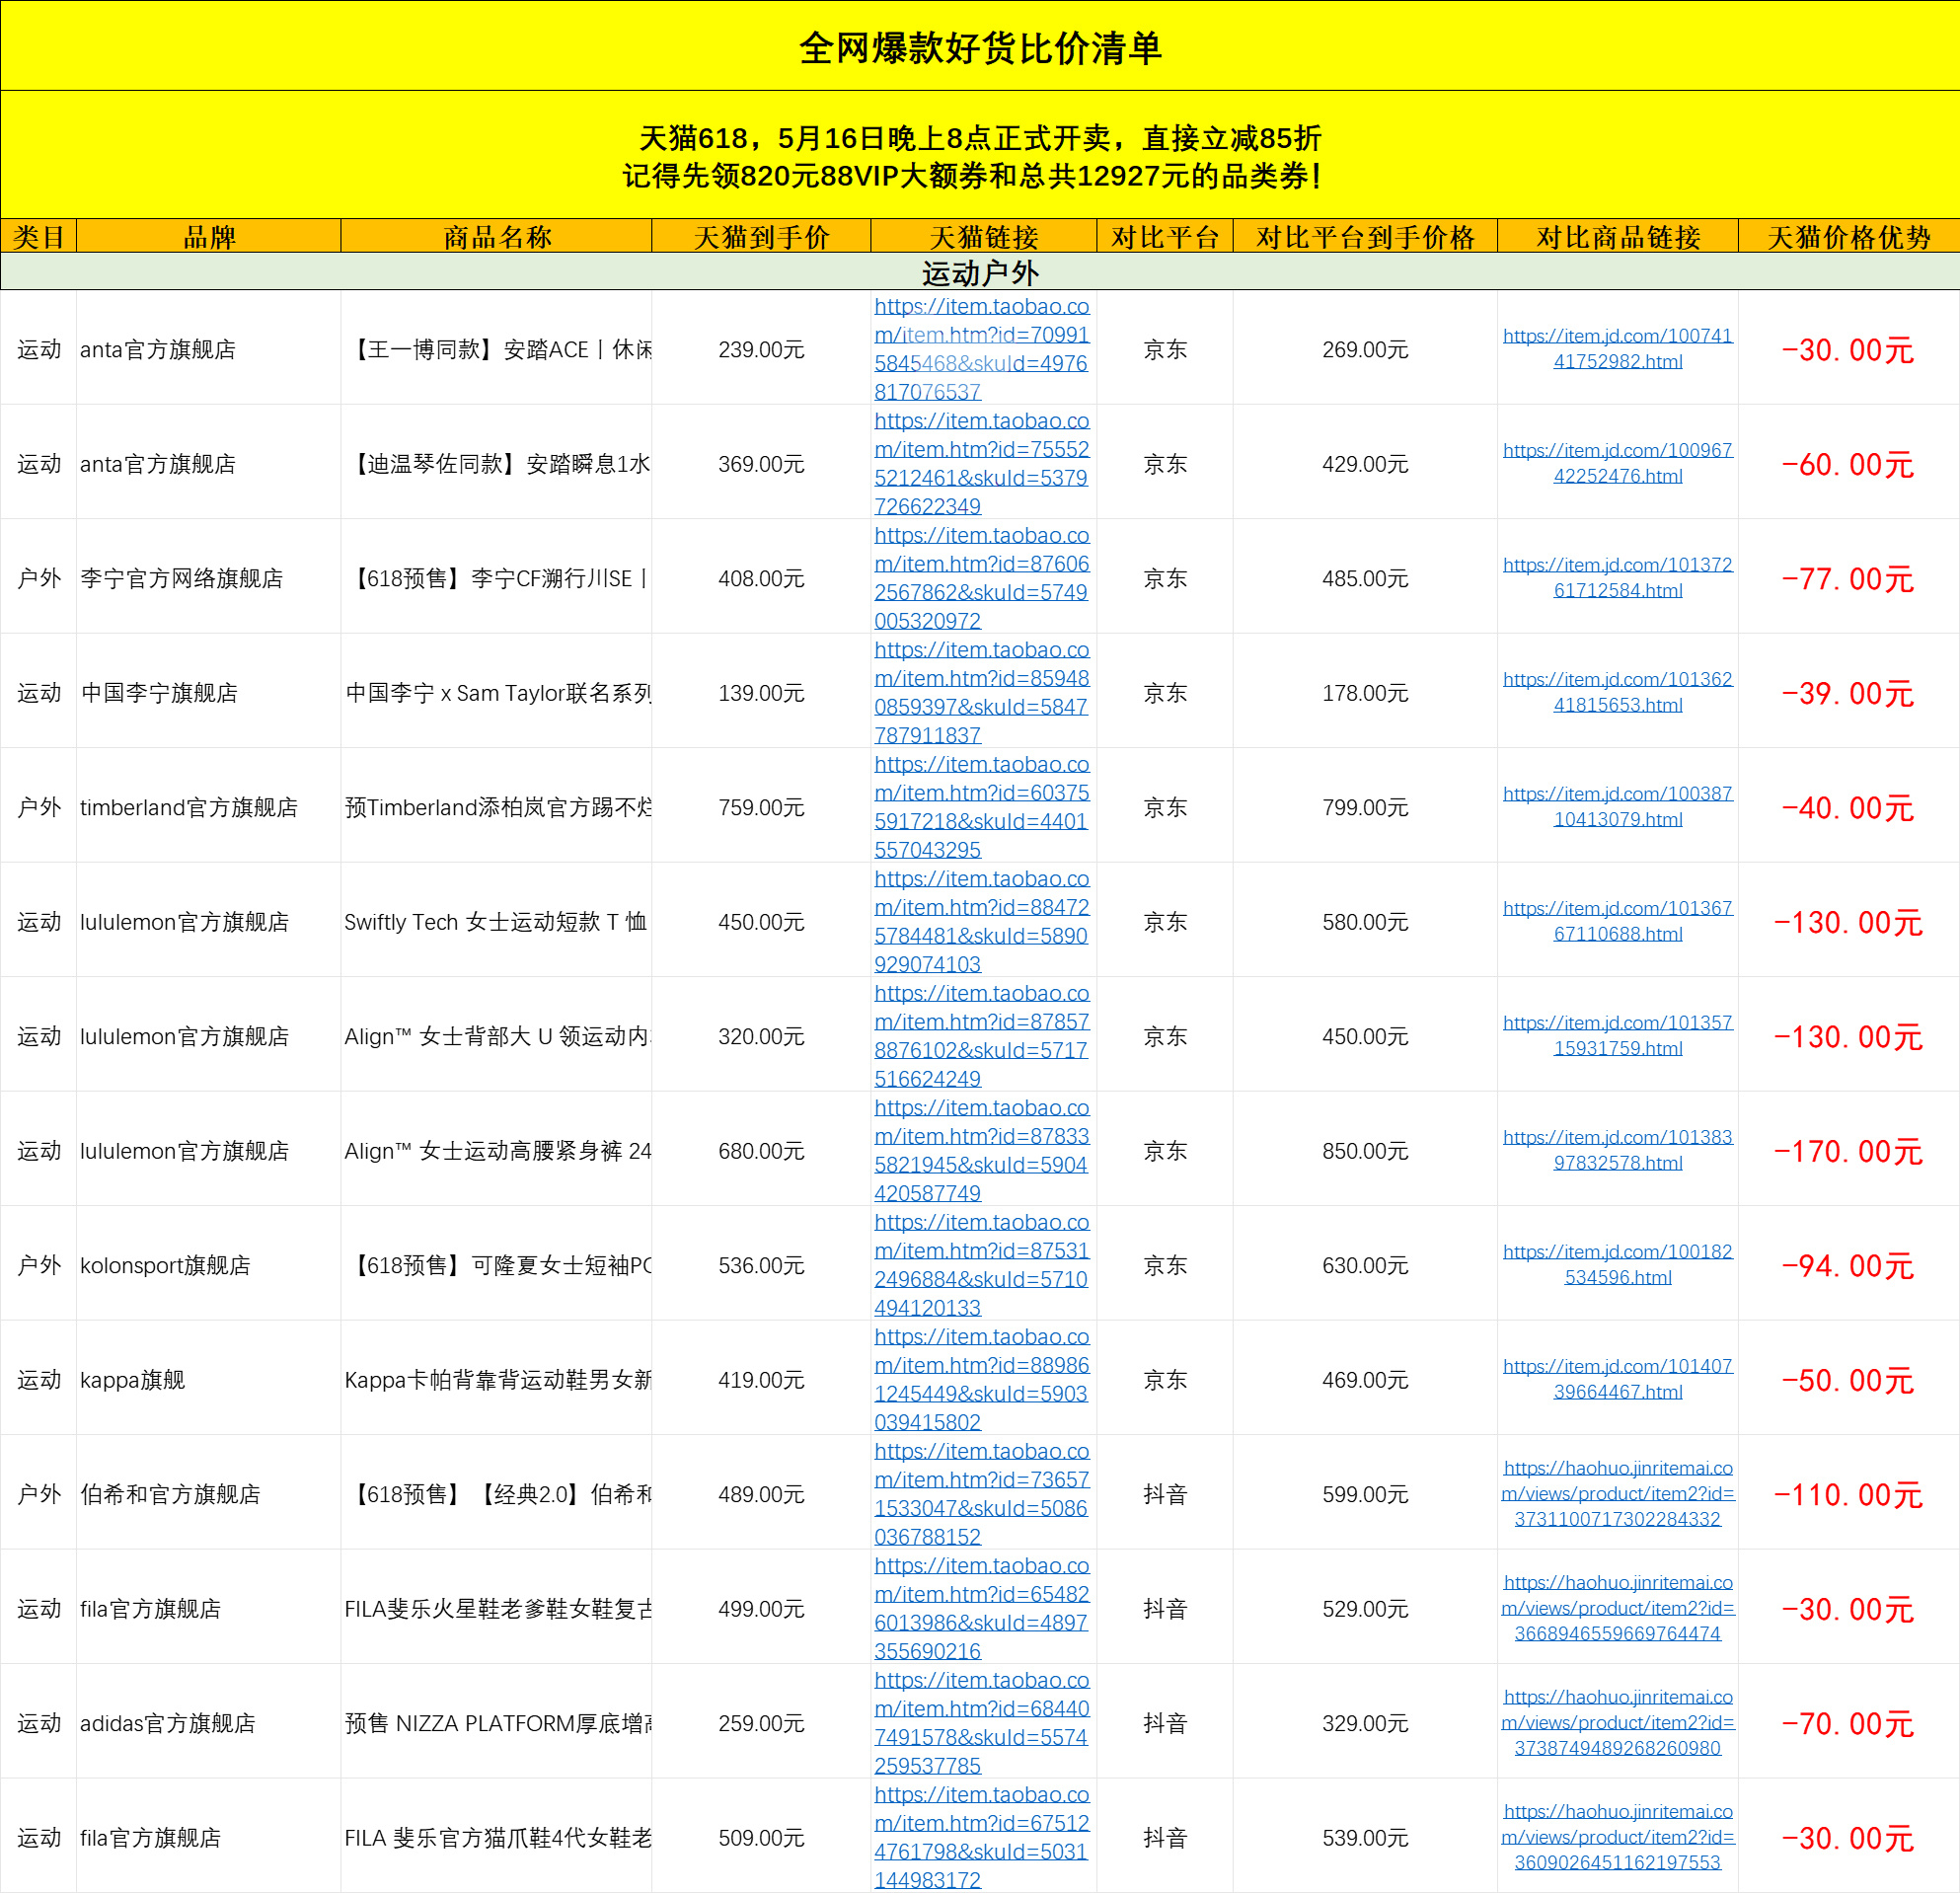Select price advantage cell -39.00元

tap(1849, 693)
